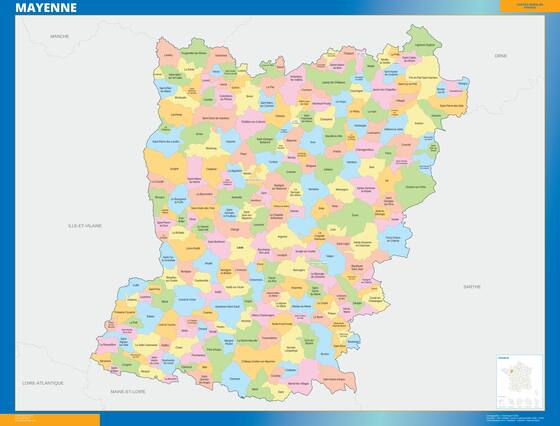Click the Changé commune label
Screen dimensions: 560x426
pyautogui.click(x=235, y=230)
